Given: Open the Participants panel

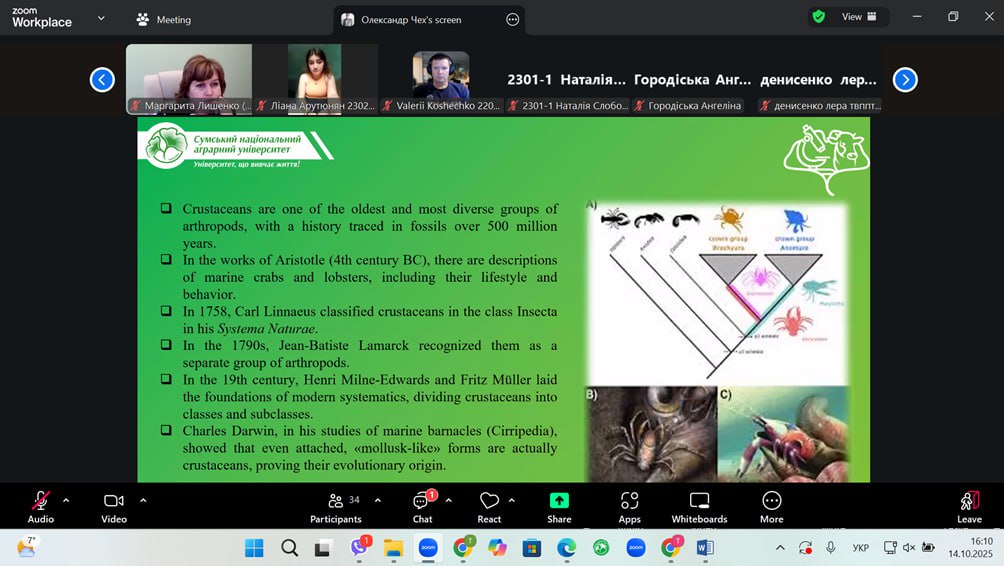Looking at the screenshot, I should [x=336, y=505].
